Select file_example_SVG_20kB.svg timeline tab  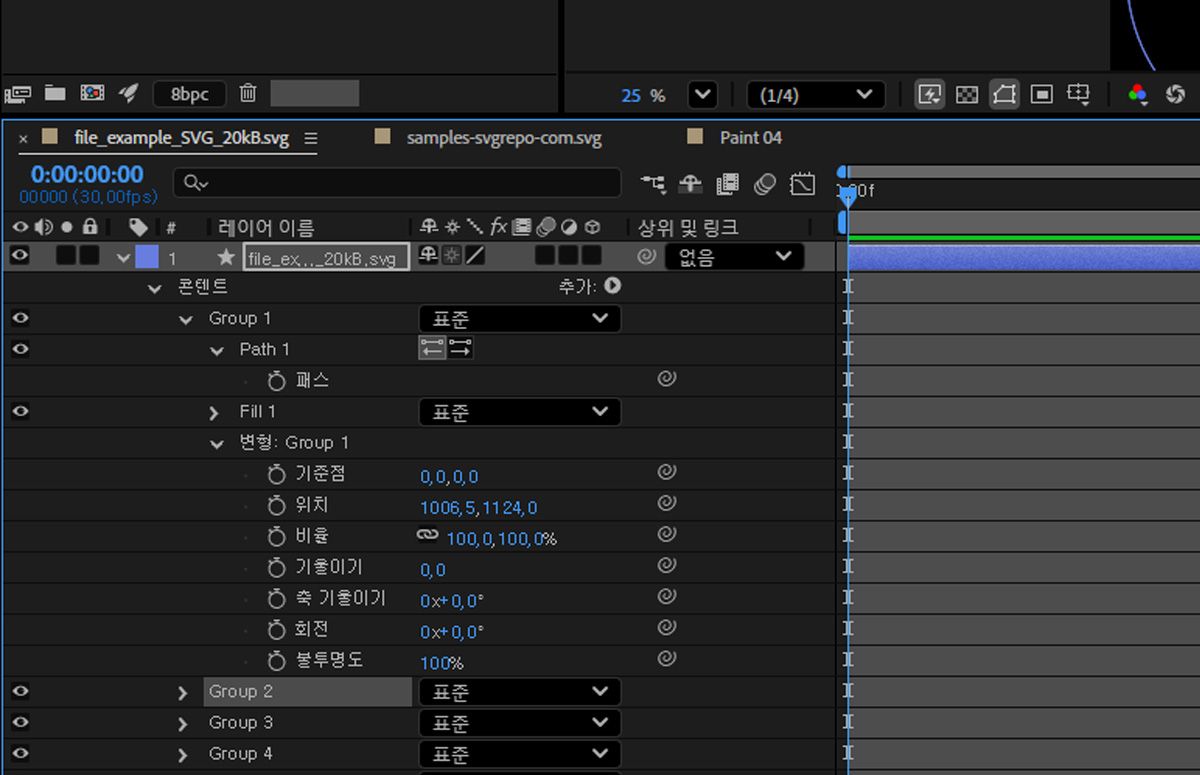[181, 138]
